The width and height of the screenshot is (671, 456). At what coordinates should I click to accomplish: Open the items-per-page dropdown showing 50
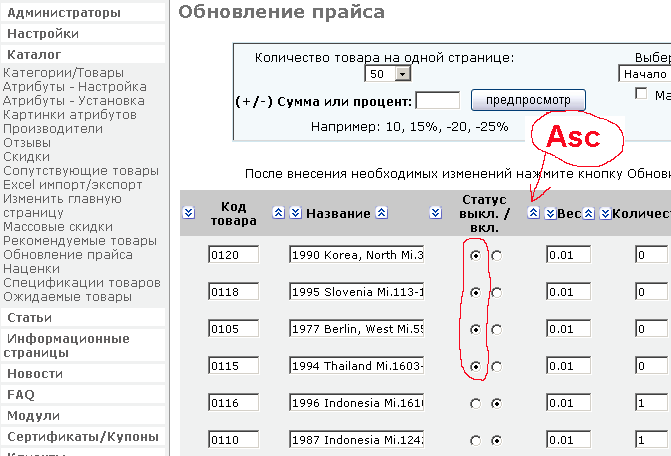388,74
